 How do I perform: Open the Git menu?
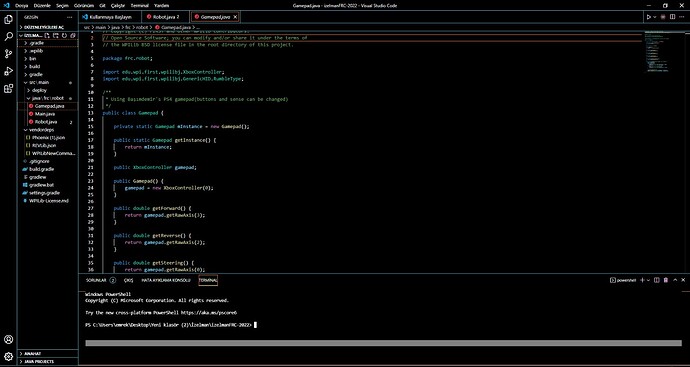click(103, 5)
